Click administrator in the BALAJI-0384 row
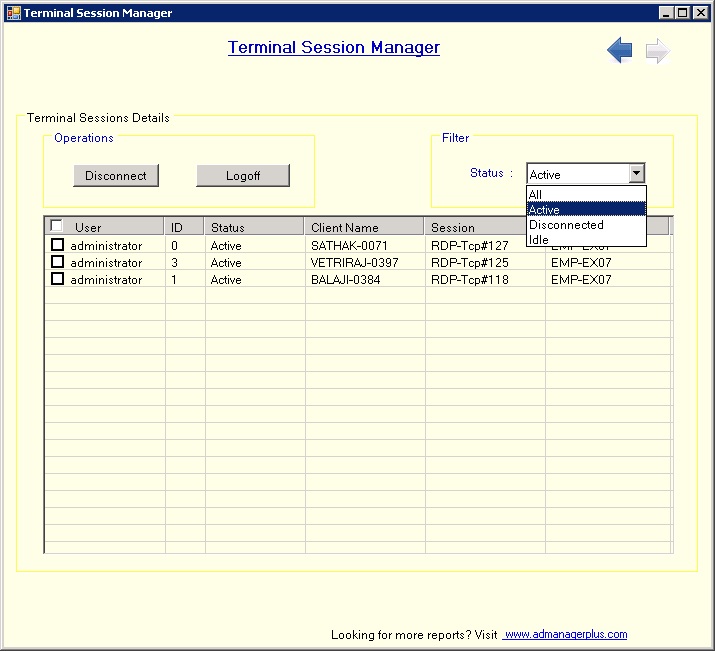 [106, 279]
